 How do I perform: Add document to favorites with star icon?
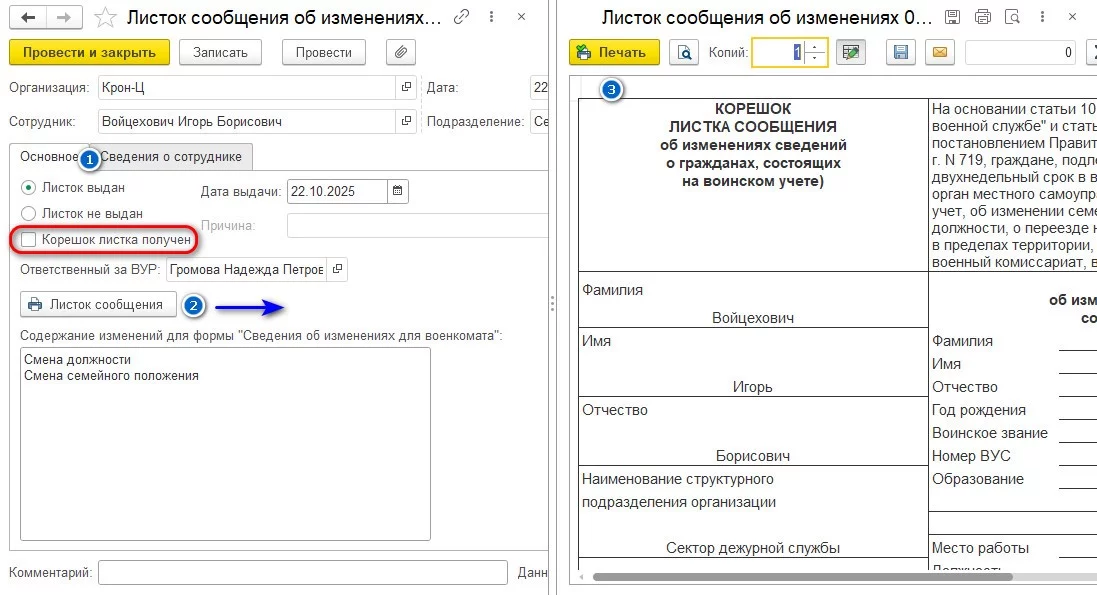[x=105, y=18]
